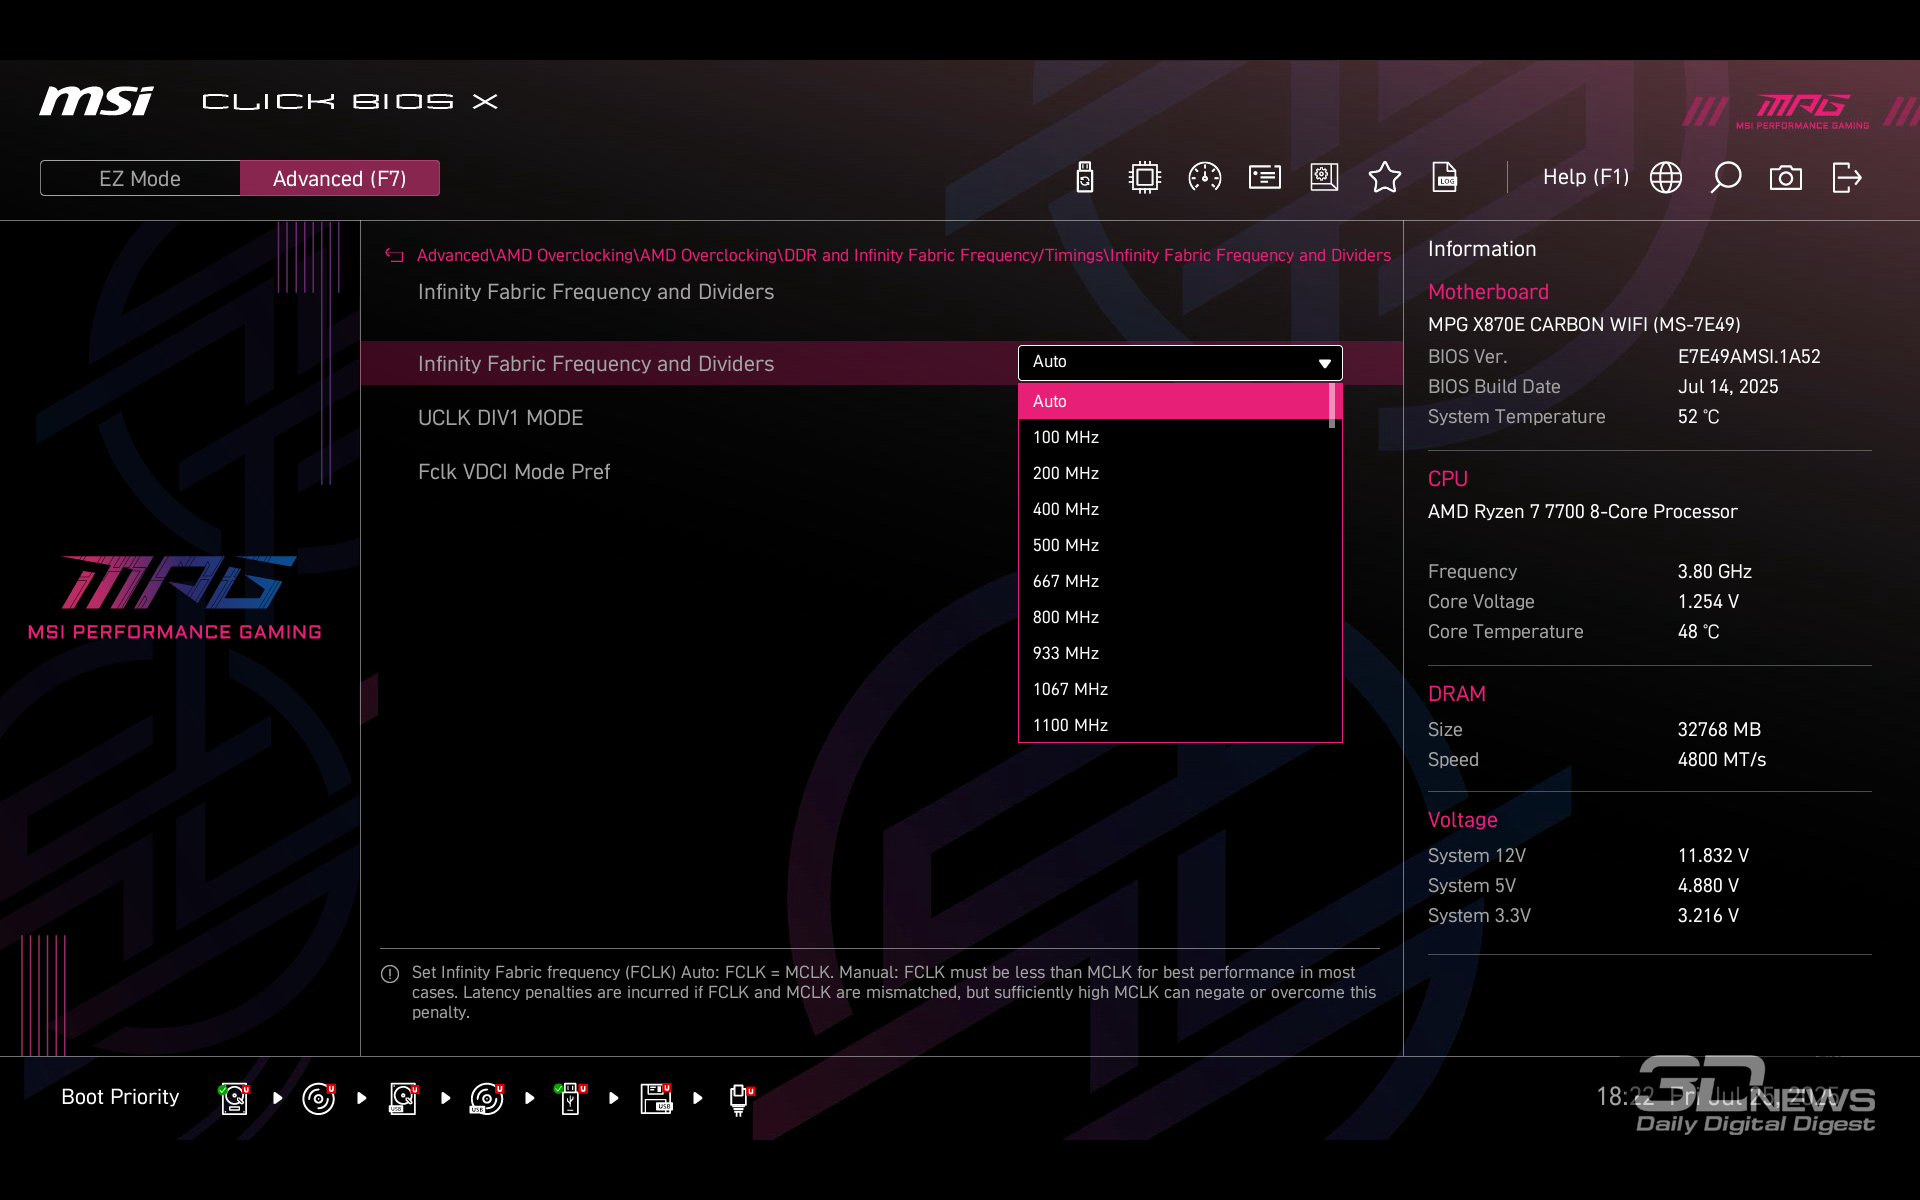Click the info icon beside the FCLK description
Viewport: 1920px width, 1200px height.
click(390, 974)
